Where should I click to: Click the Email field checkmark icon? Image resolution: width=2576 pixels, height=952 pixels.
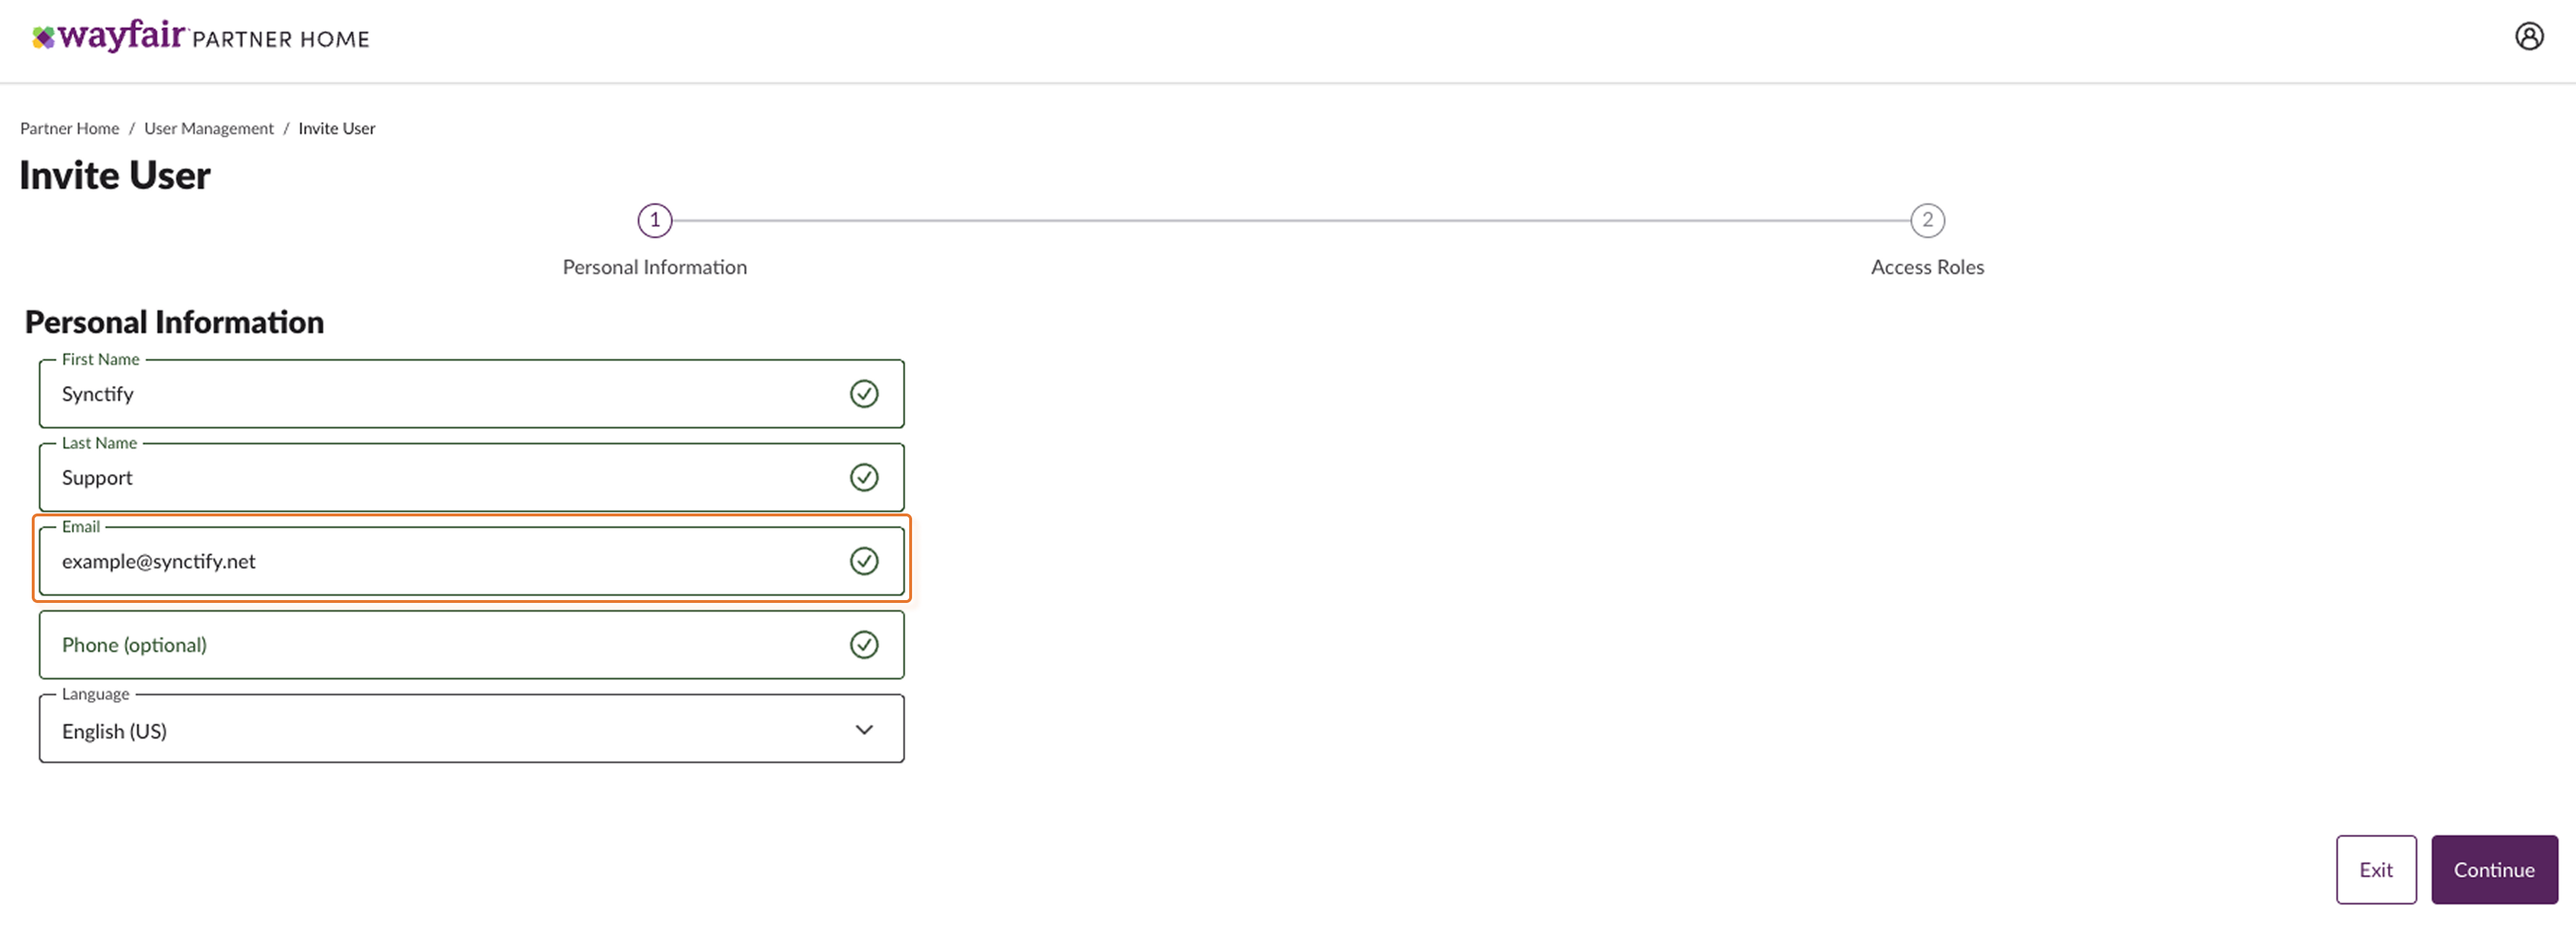864,561
